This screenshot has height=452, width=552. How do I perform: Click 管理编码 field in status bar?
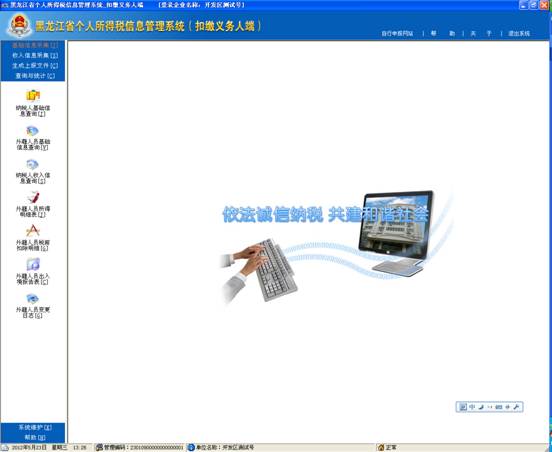coord(140,447)
